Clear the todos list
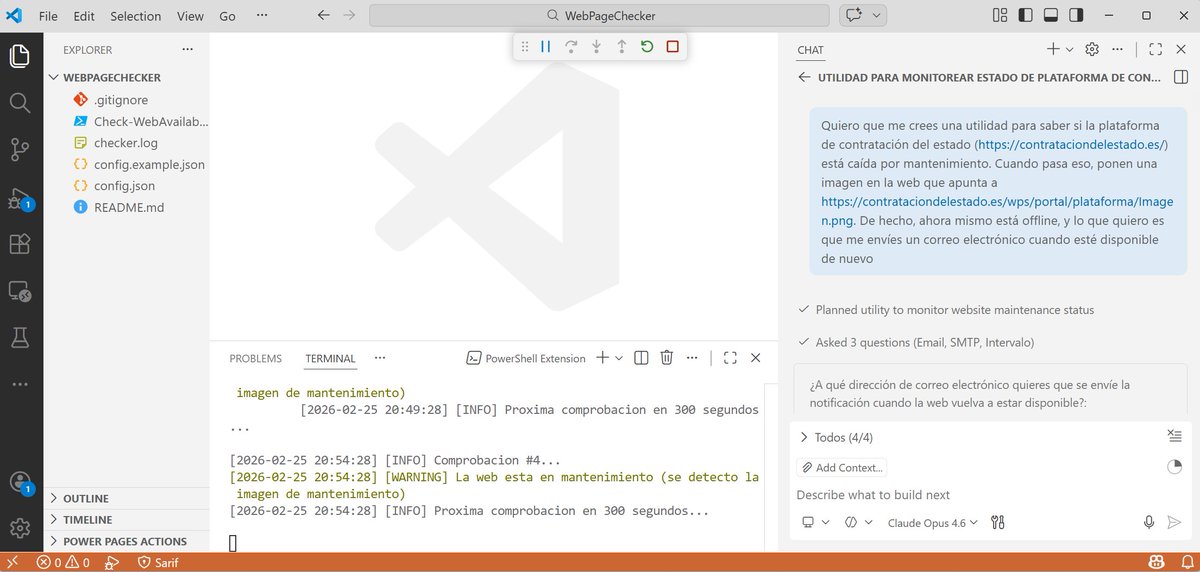 coord(1174,436)
